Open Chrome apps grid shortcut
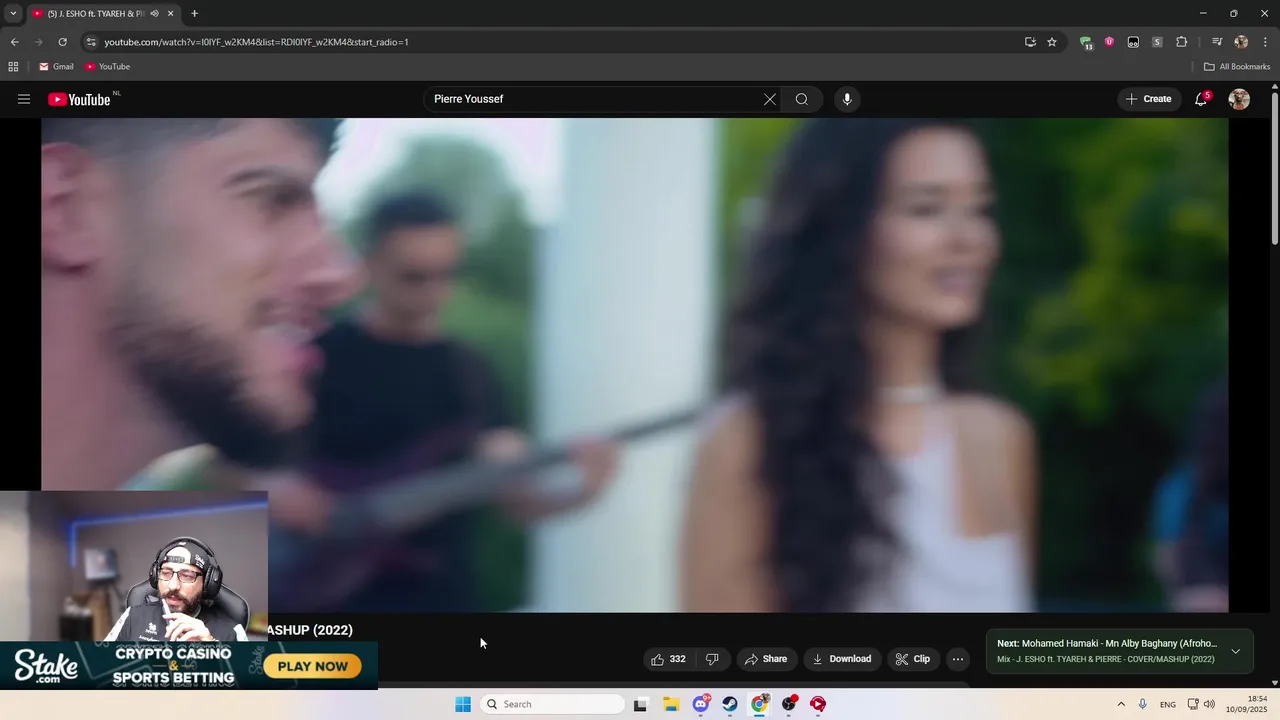1280x720 pixels. click(13, 67)
